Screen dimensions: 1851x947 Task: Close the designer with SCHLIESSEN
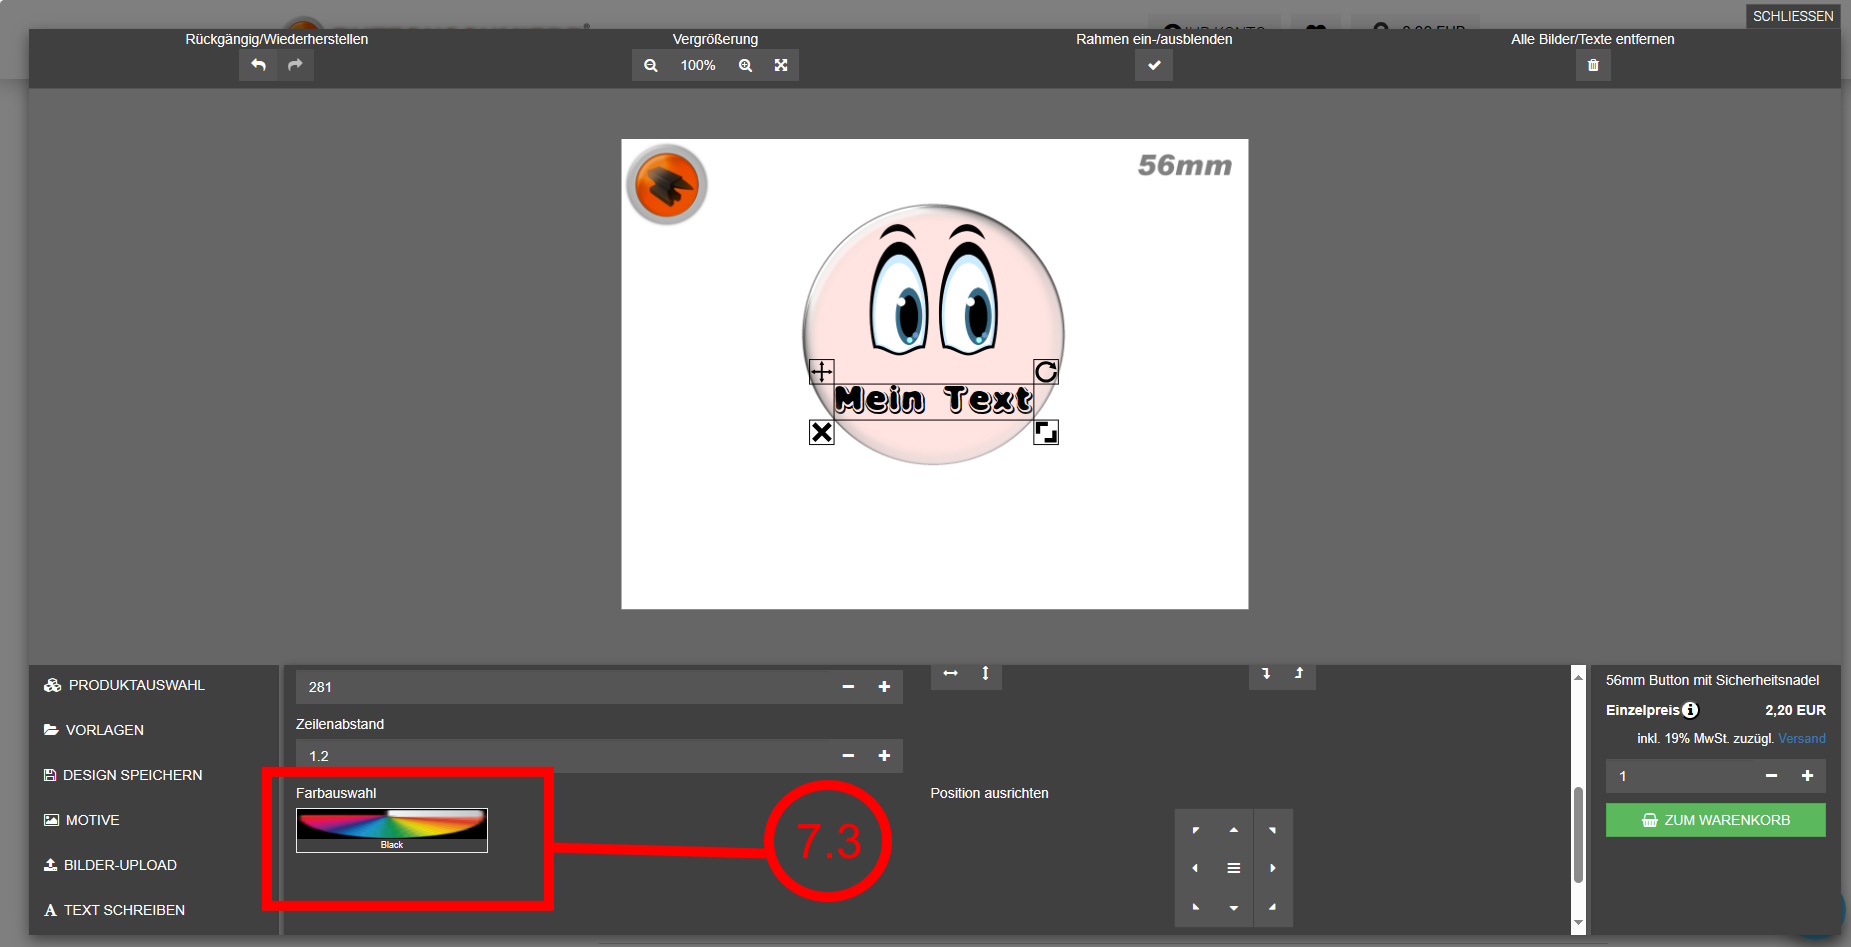(x=1793, y=16)
